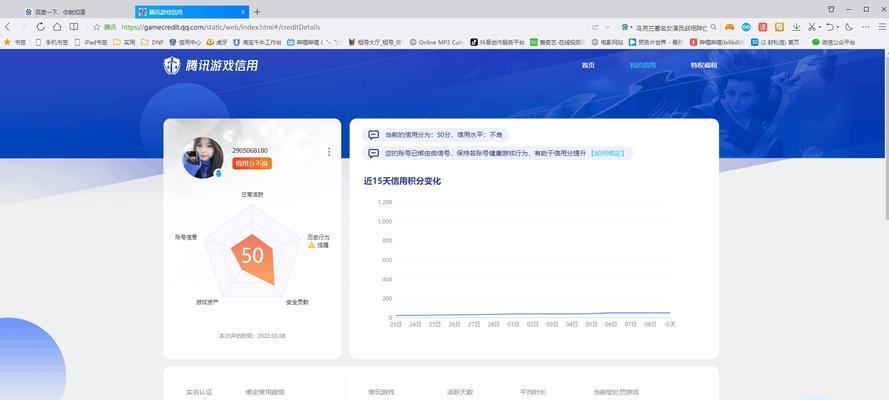Click the 50 score in radar chart
This screenshot has height=400, width=889.
click(253, 256)
